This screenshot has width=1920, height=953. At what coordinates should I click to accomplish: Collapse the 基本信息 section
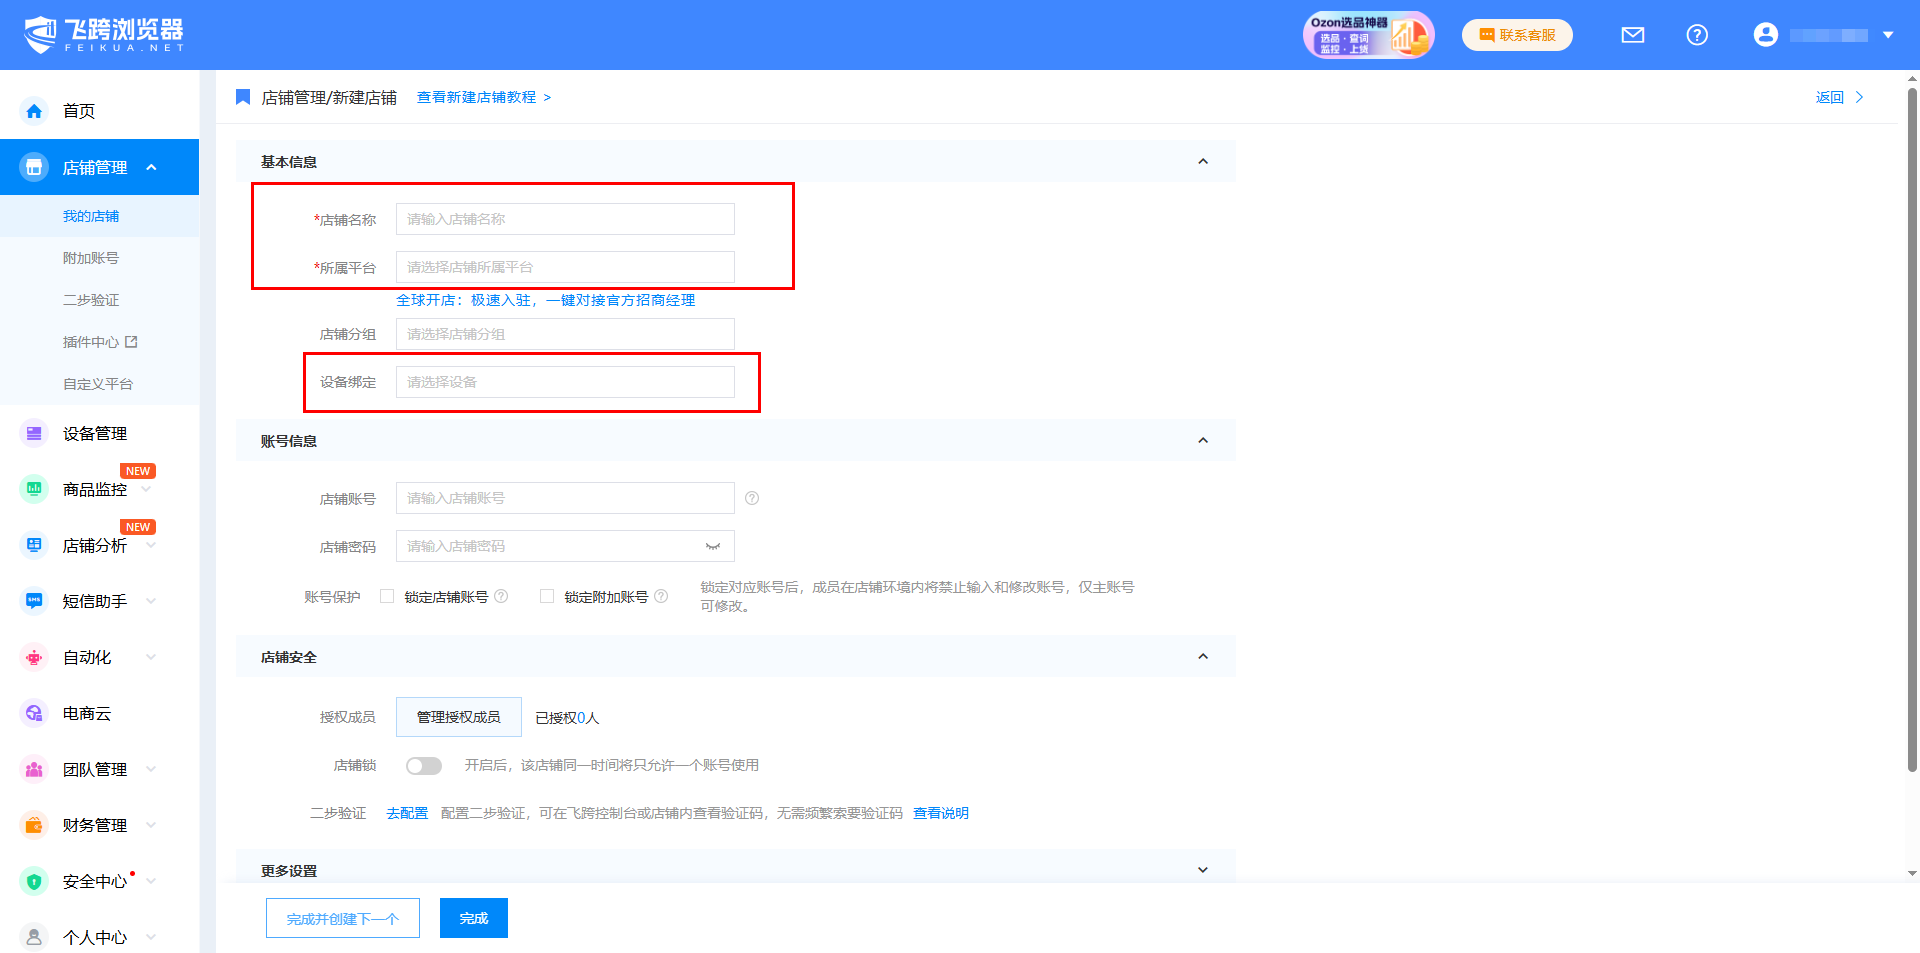[x=1203, y=161]
